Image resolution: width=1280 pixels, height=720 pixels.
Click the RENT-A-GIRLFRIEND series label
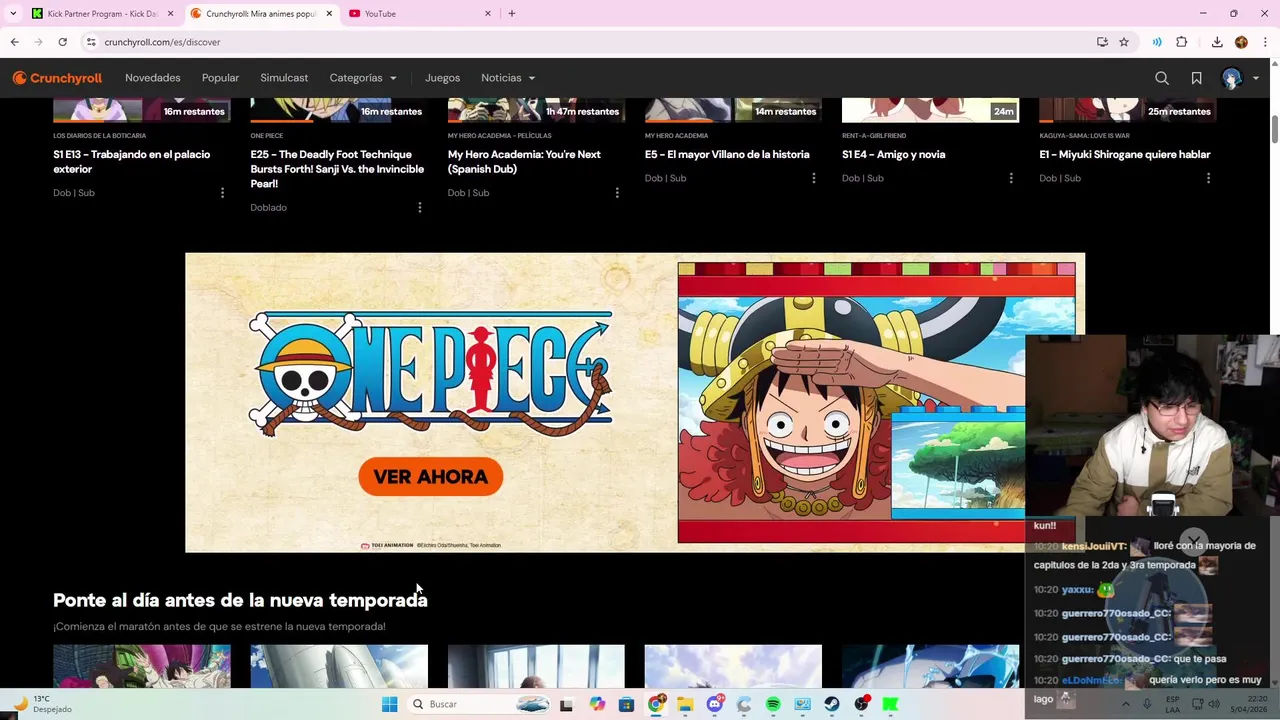(x=874, y=135)
